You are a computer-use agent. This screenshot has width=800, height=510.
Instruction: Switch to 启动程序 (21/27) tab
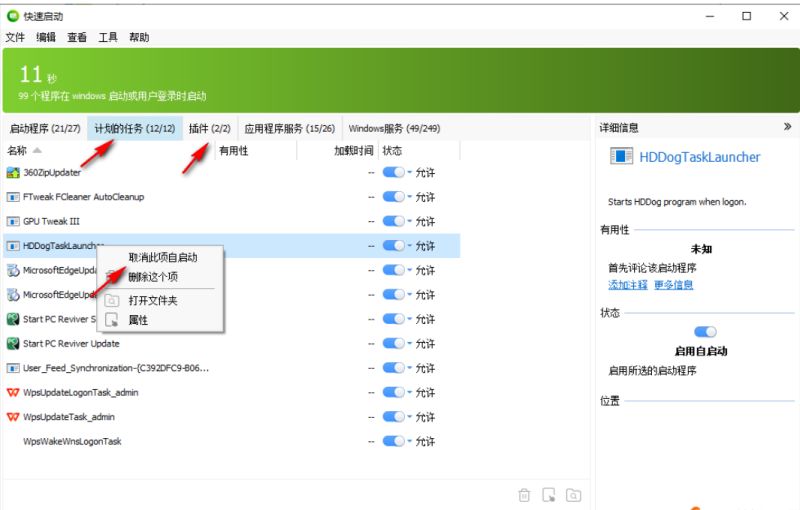pyautogui.click(x=45, y=129)
